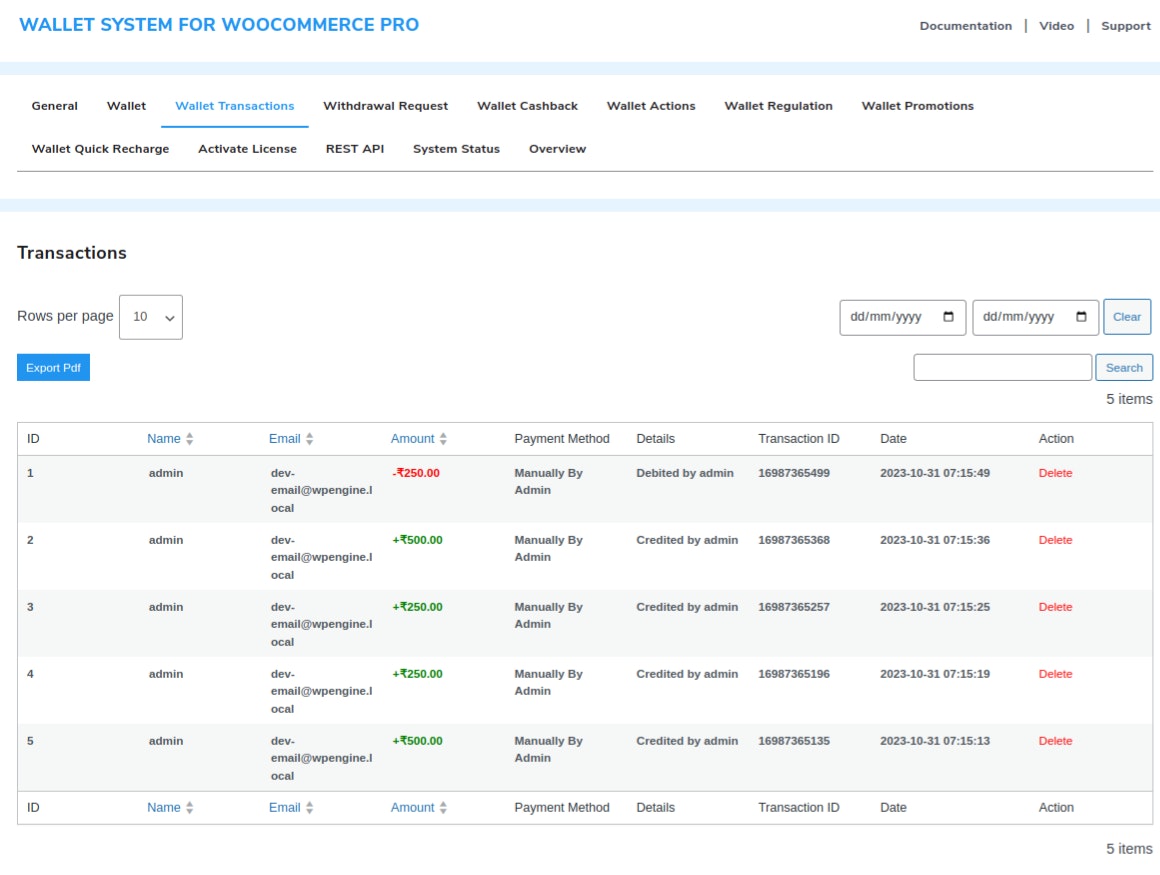
Task: Click the Wallet System for WooCommerce Pro title
Action: pos(219,24)
